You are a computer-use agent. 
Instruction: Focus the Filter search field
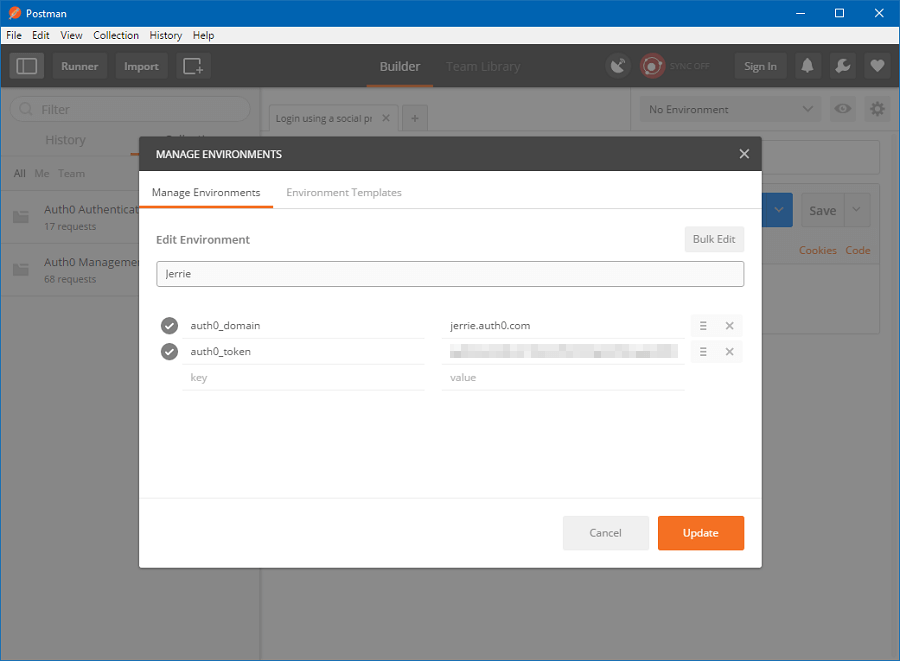(x=130, y=109)
